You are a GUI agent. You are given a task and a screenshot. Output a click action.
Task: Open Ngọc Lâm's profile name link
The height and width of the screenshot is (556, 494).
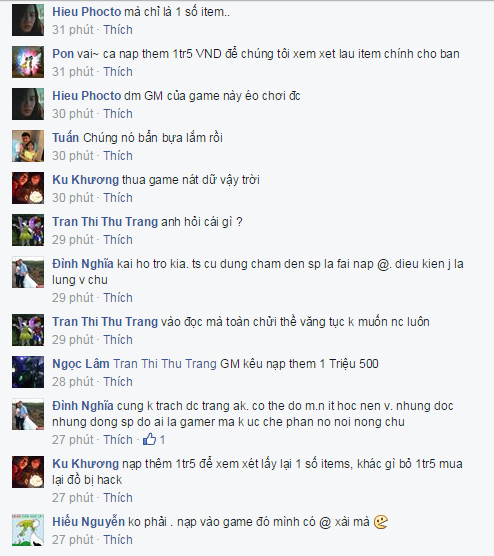81,364
